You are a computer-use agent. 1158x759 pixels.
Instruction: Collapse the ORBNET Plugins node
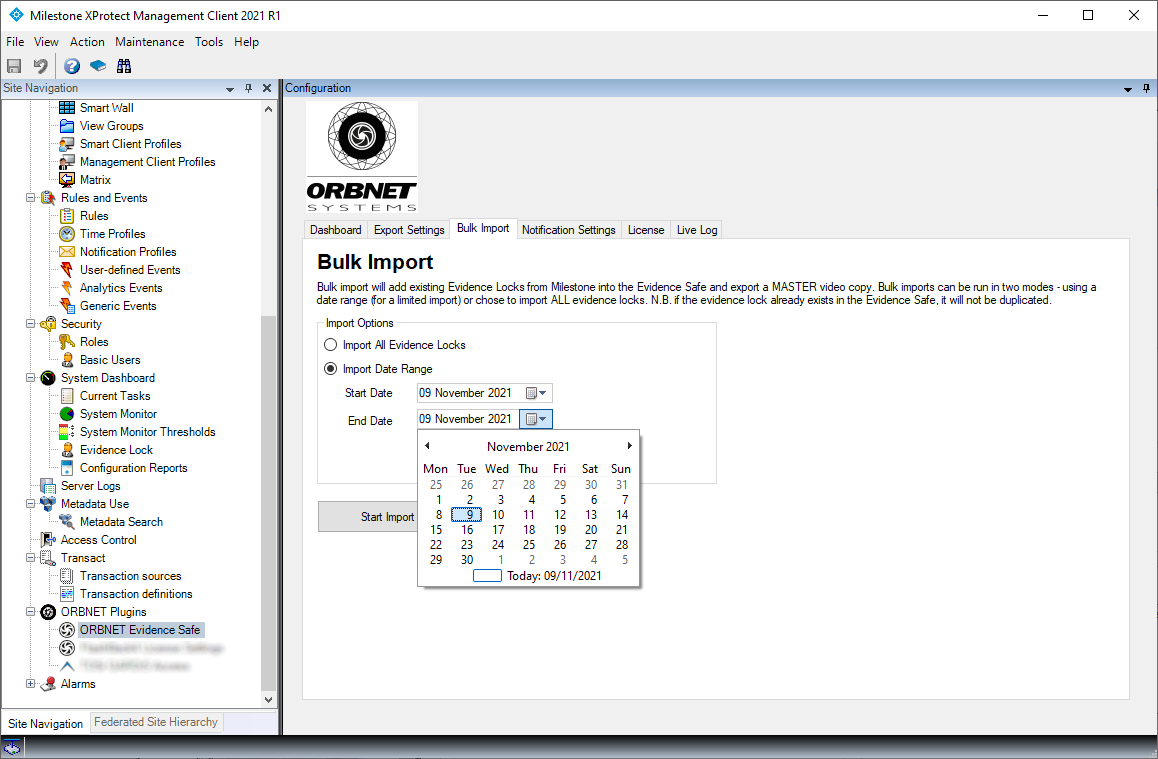(31, 612)
